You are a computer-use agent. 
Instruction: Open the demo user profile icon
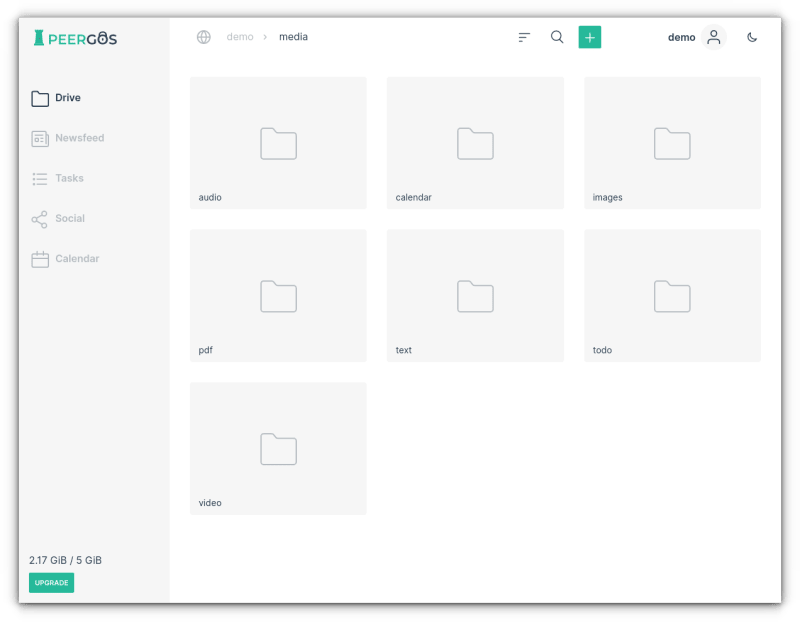[713, 37]
